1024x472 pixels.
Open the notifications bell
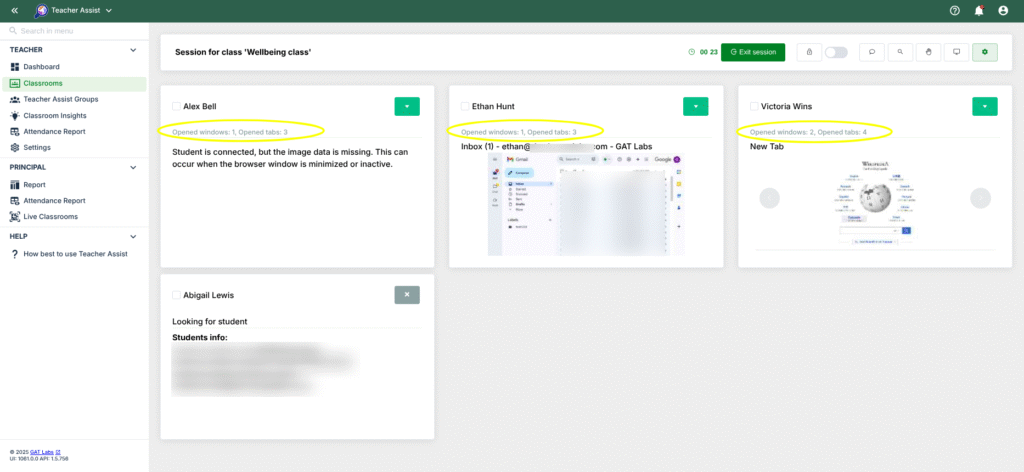pos(979,11)
